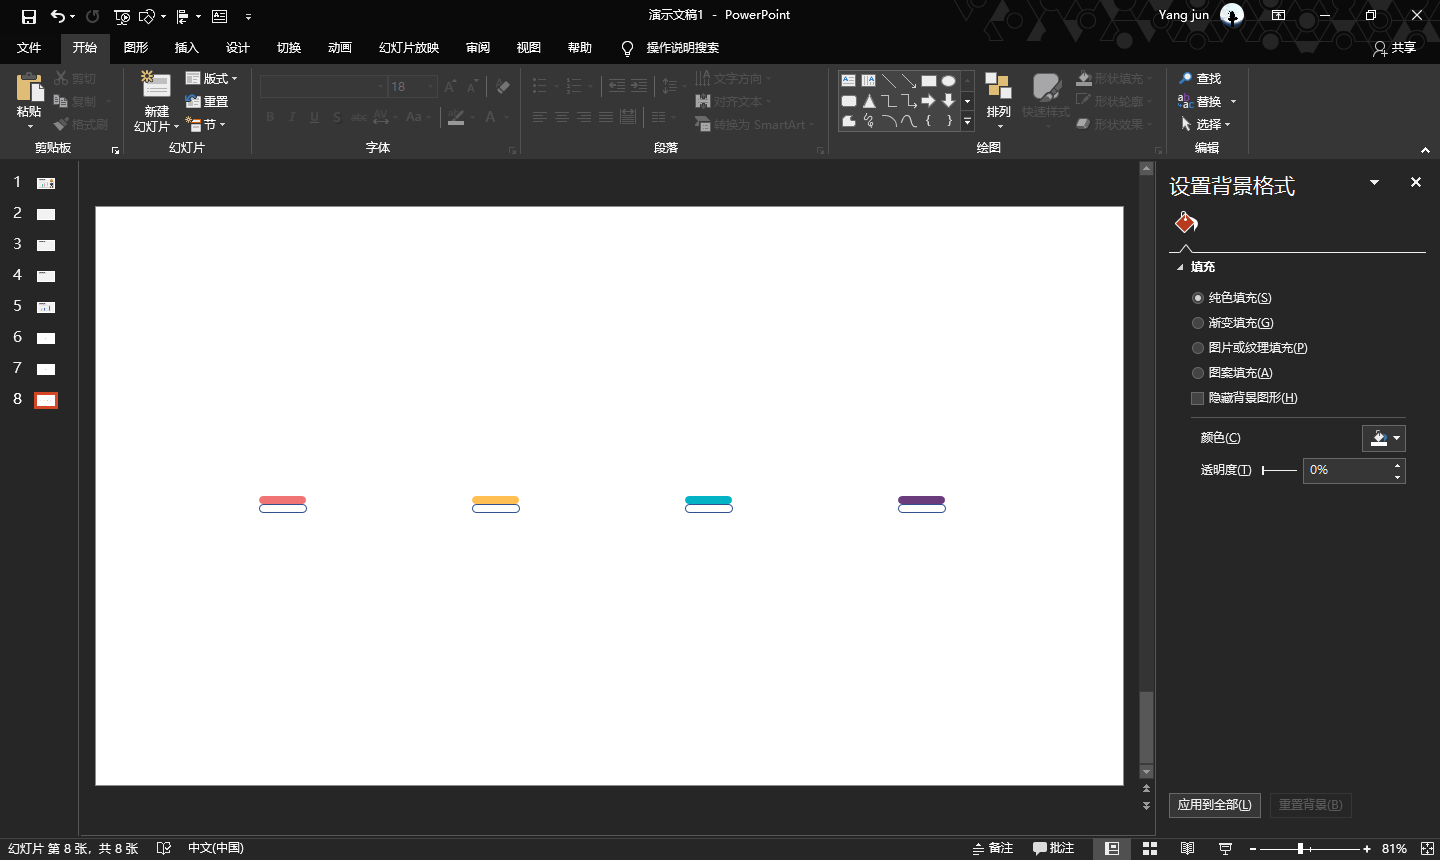Start slideshow from beginning in quick access toolbar
1440x860 pixels.
(x=122, y=16)
